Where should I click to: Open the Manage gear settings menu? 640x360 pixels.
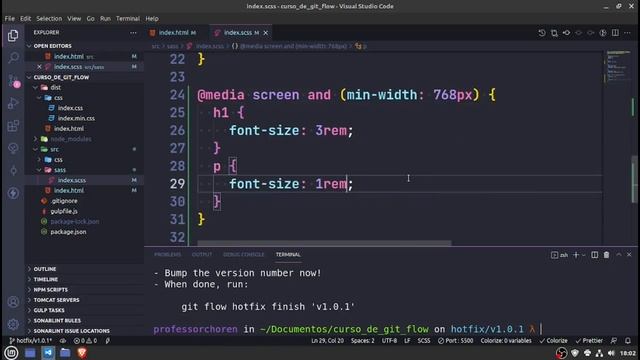point(13,324)
